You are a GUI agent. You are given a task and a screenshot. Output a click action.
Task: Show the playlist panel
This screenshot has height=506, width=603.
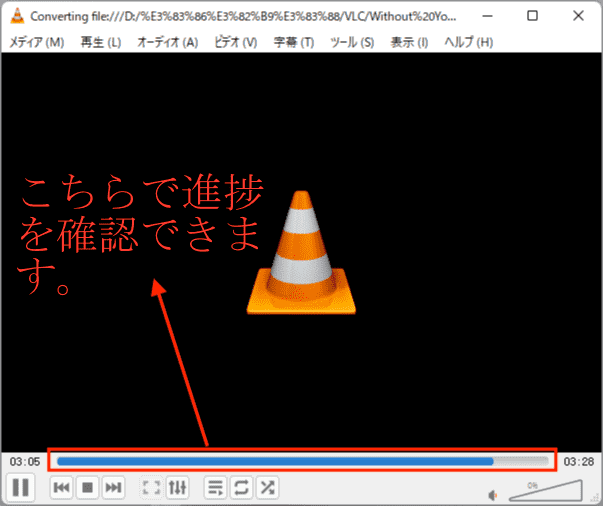click(215, 488)
